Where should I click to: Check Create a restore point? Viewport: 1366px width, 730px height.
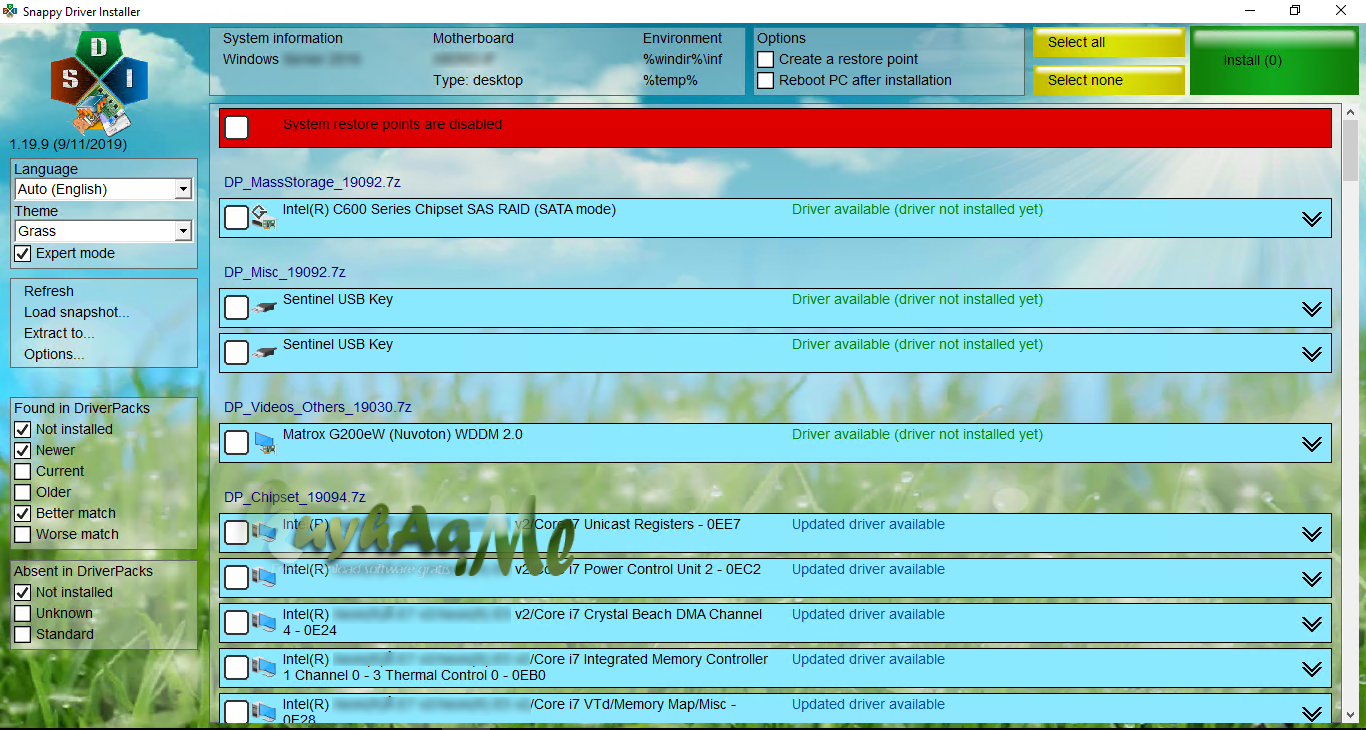(766, 59)
